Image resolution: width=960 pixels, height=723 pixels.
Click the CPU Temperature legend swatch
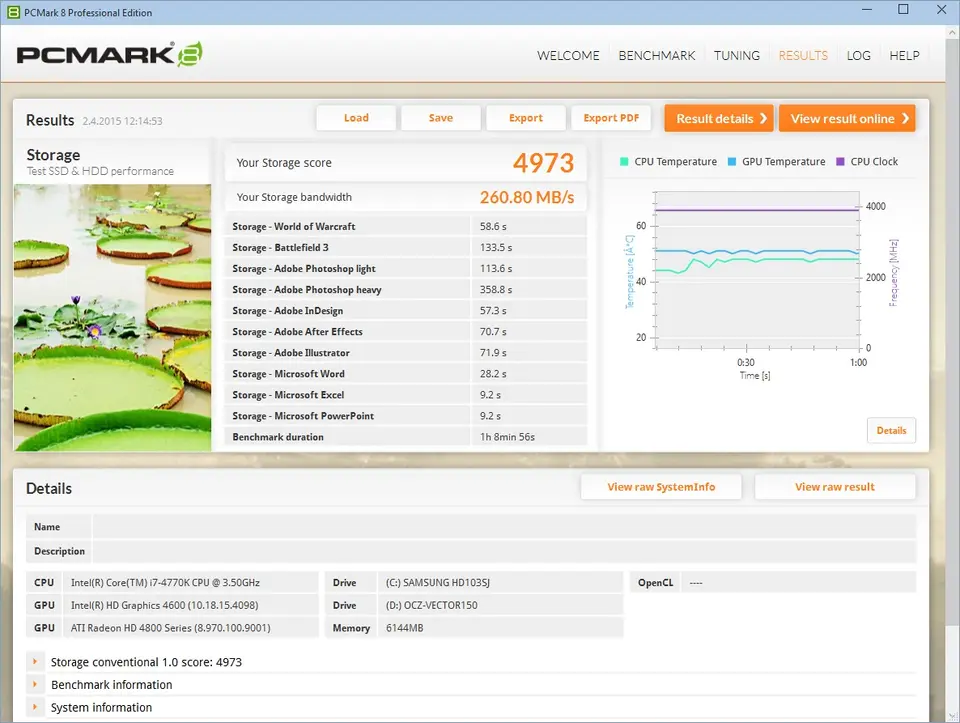click(x=625, y=162)
